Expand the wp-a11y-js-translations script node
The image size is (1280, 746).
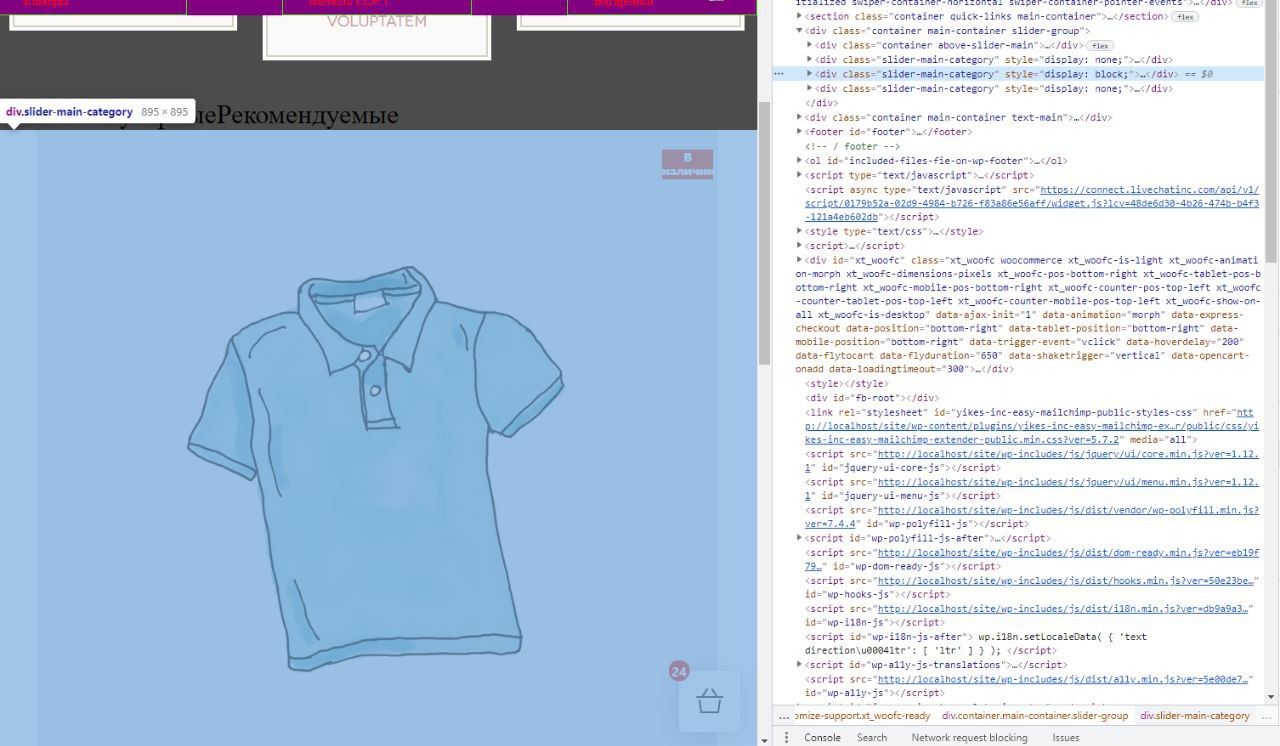(x=800, y=665)
